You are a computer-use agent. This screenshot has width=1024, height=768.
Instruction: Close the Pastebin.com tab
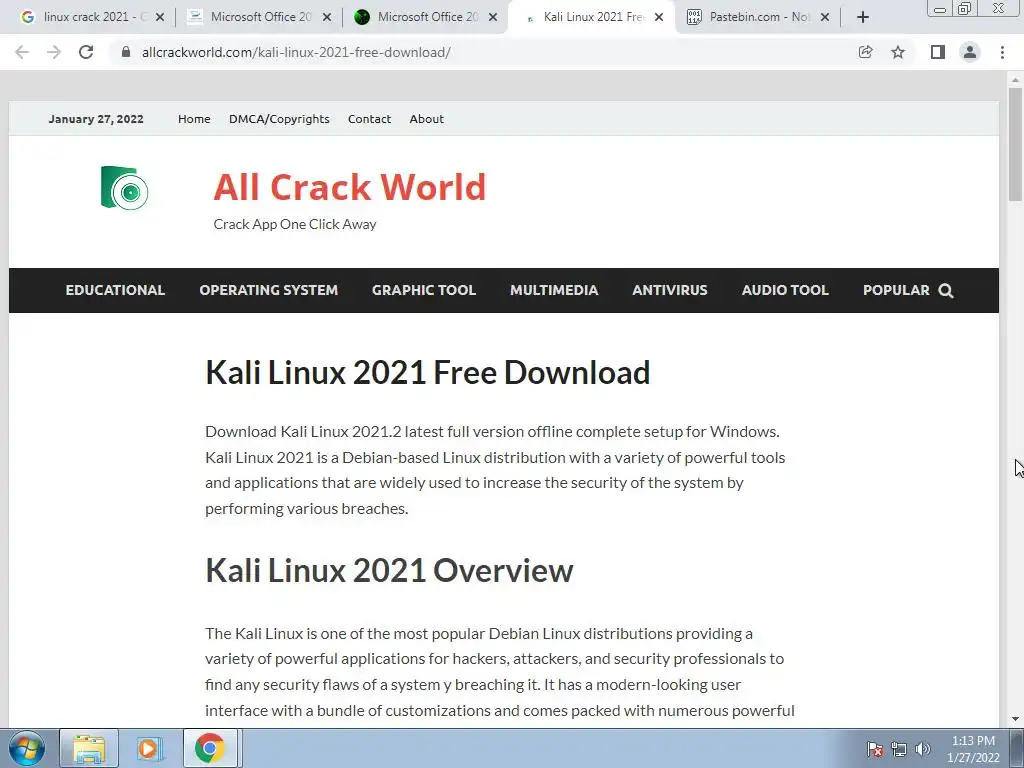pos(825,17)
